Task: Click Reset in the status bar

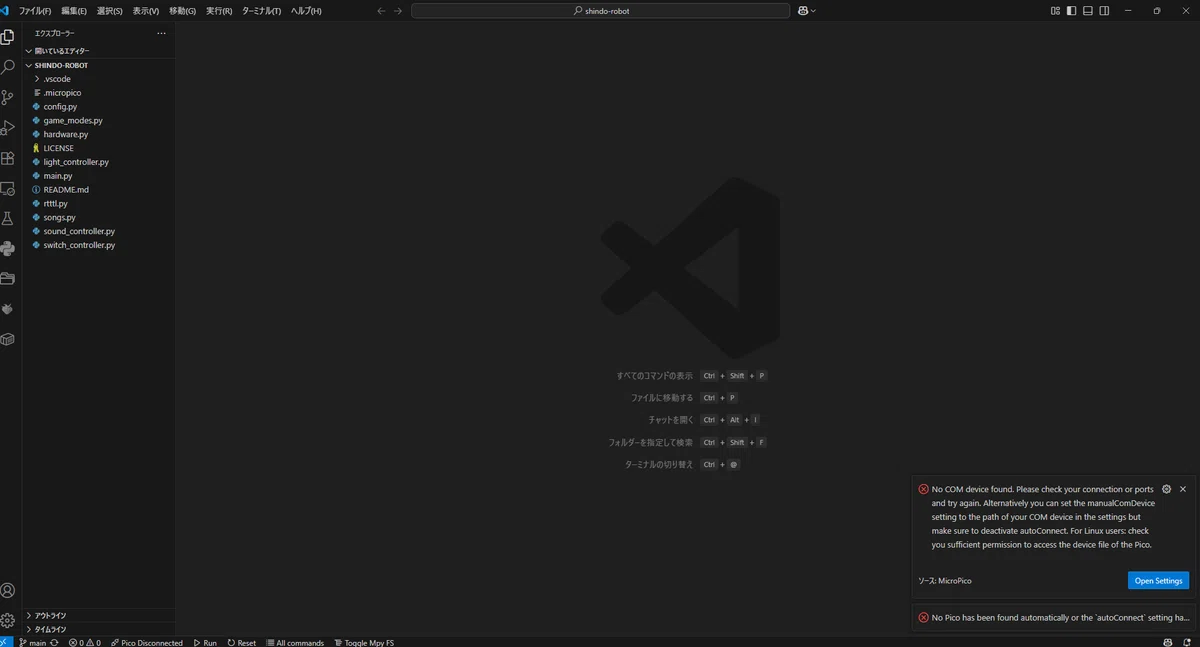Action: tap(241, 642)
